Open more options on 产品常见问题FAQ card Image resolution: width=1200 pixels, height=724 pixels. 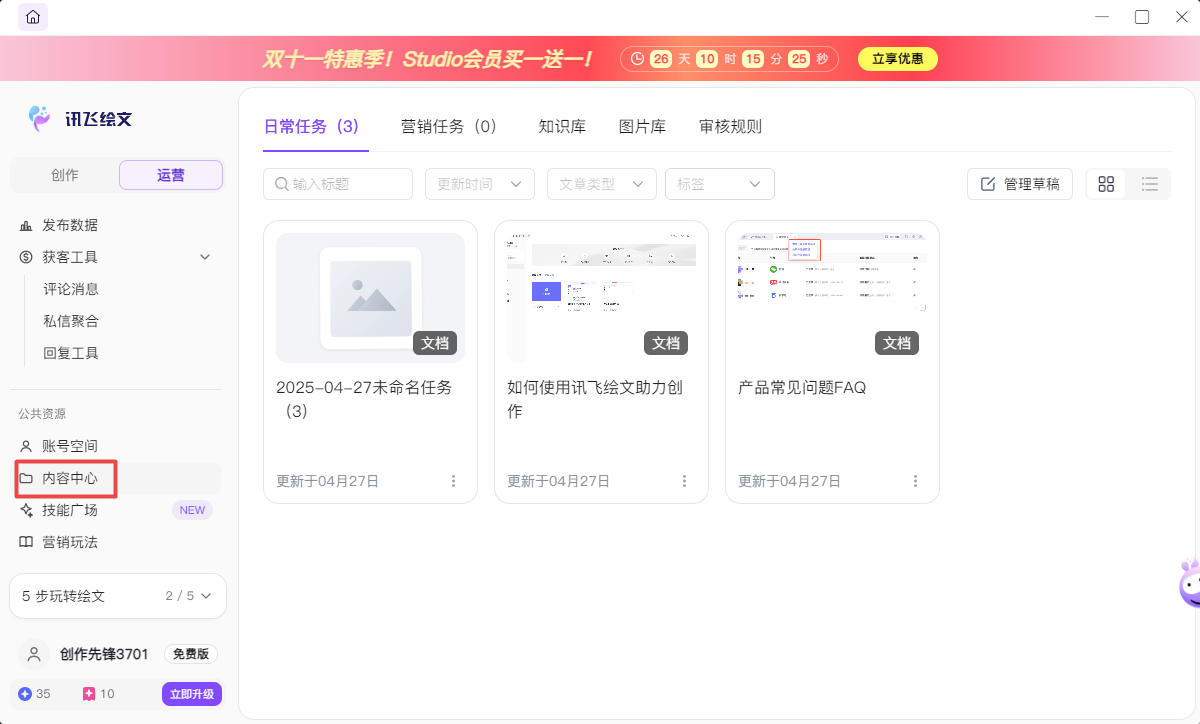[x=915, y=481]
